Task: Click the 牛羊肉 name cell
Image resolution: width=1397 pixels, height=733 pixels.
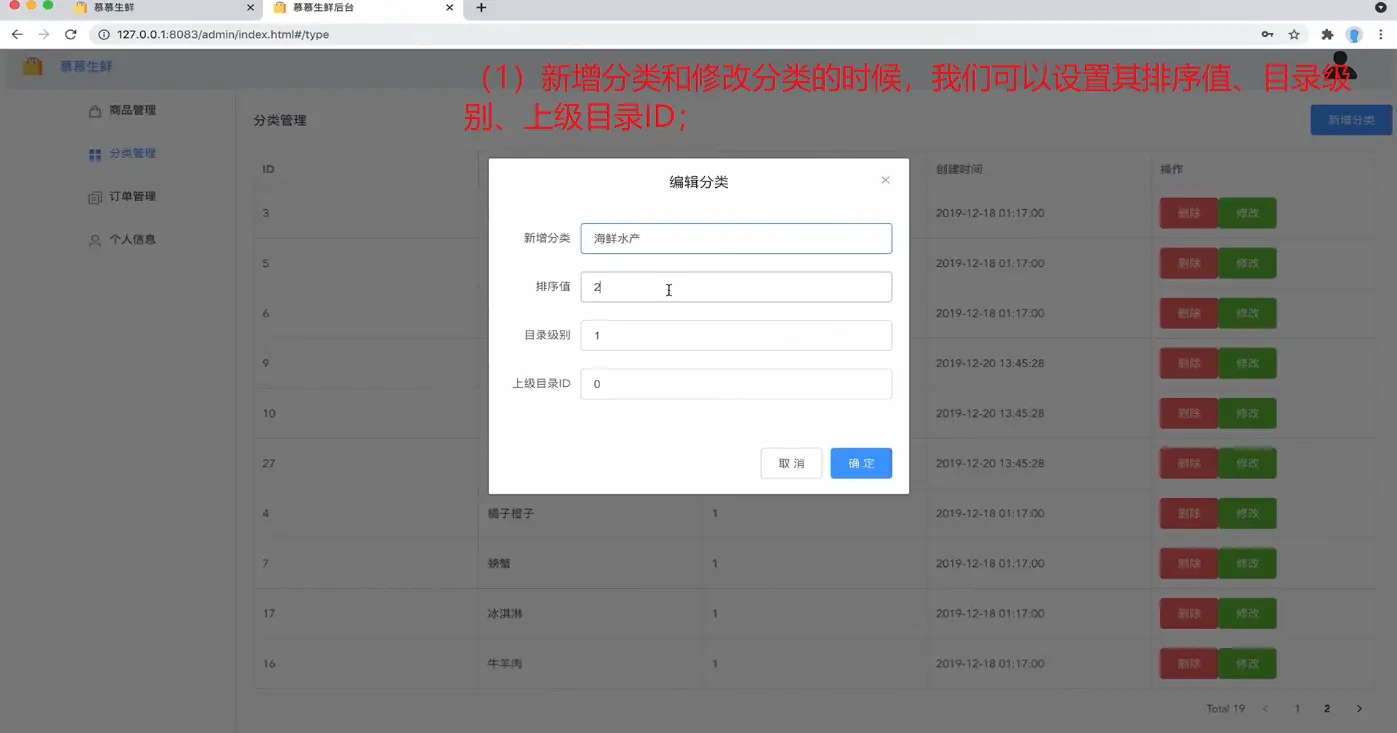Action: pos(505,663)
